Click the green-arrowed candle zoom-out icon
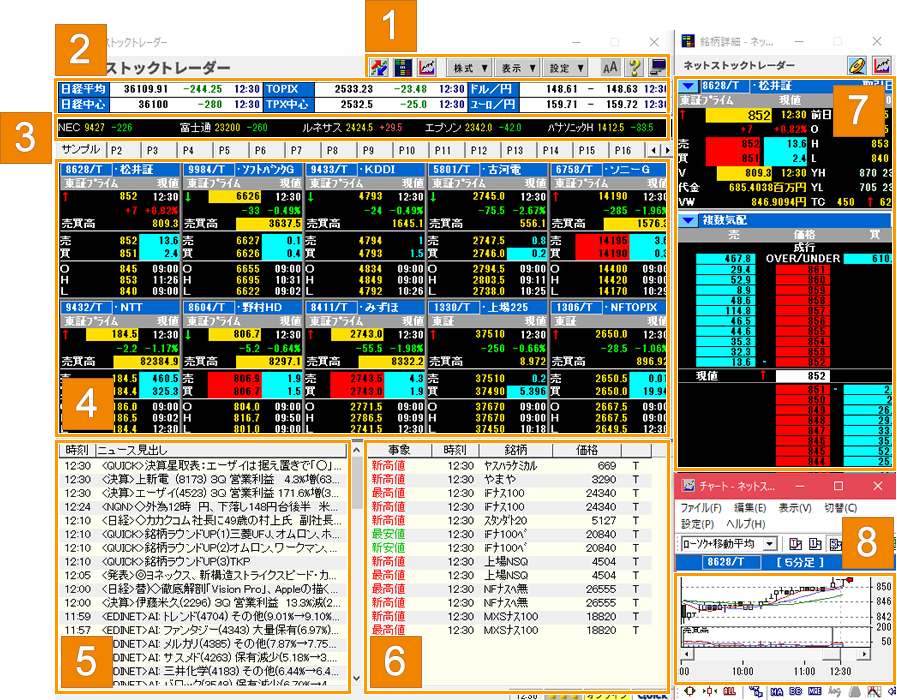 689,691
